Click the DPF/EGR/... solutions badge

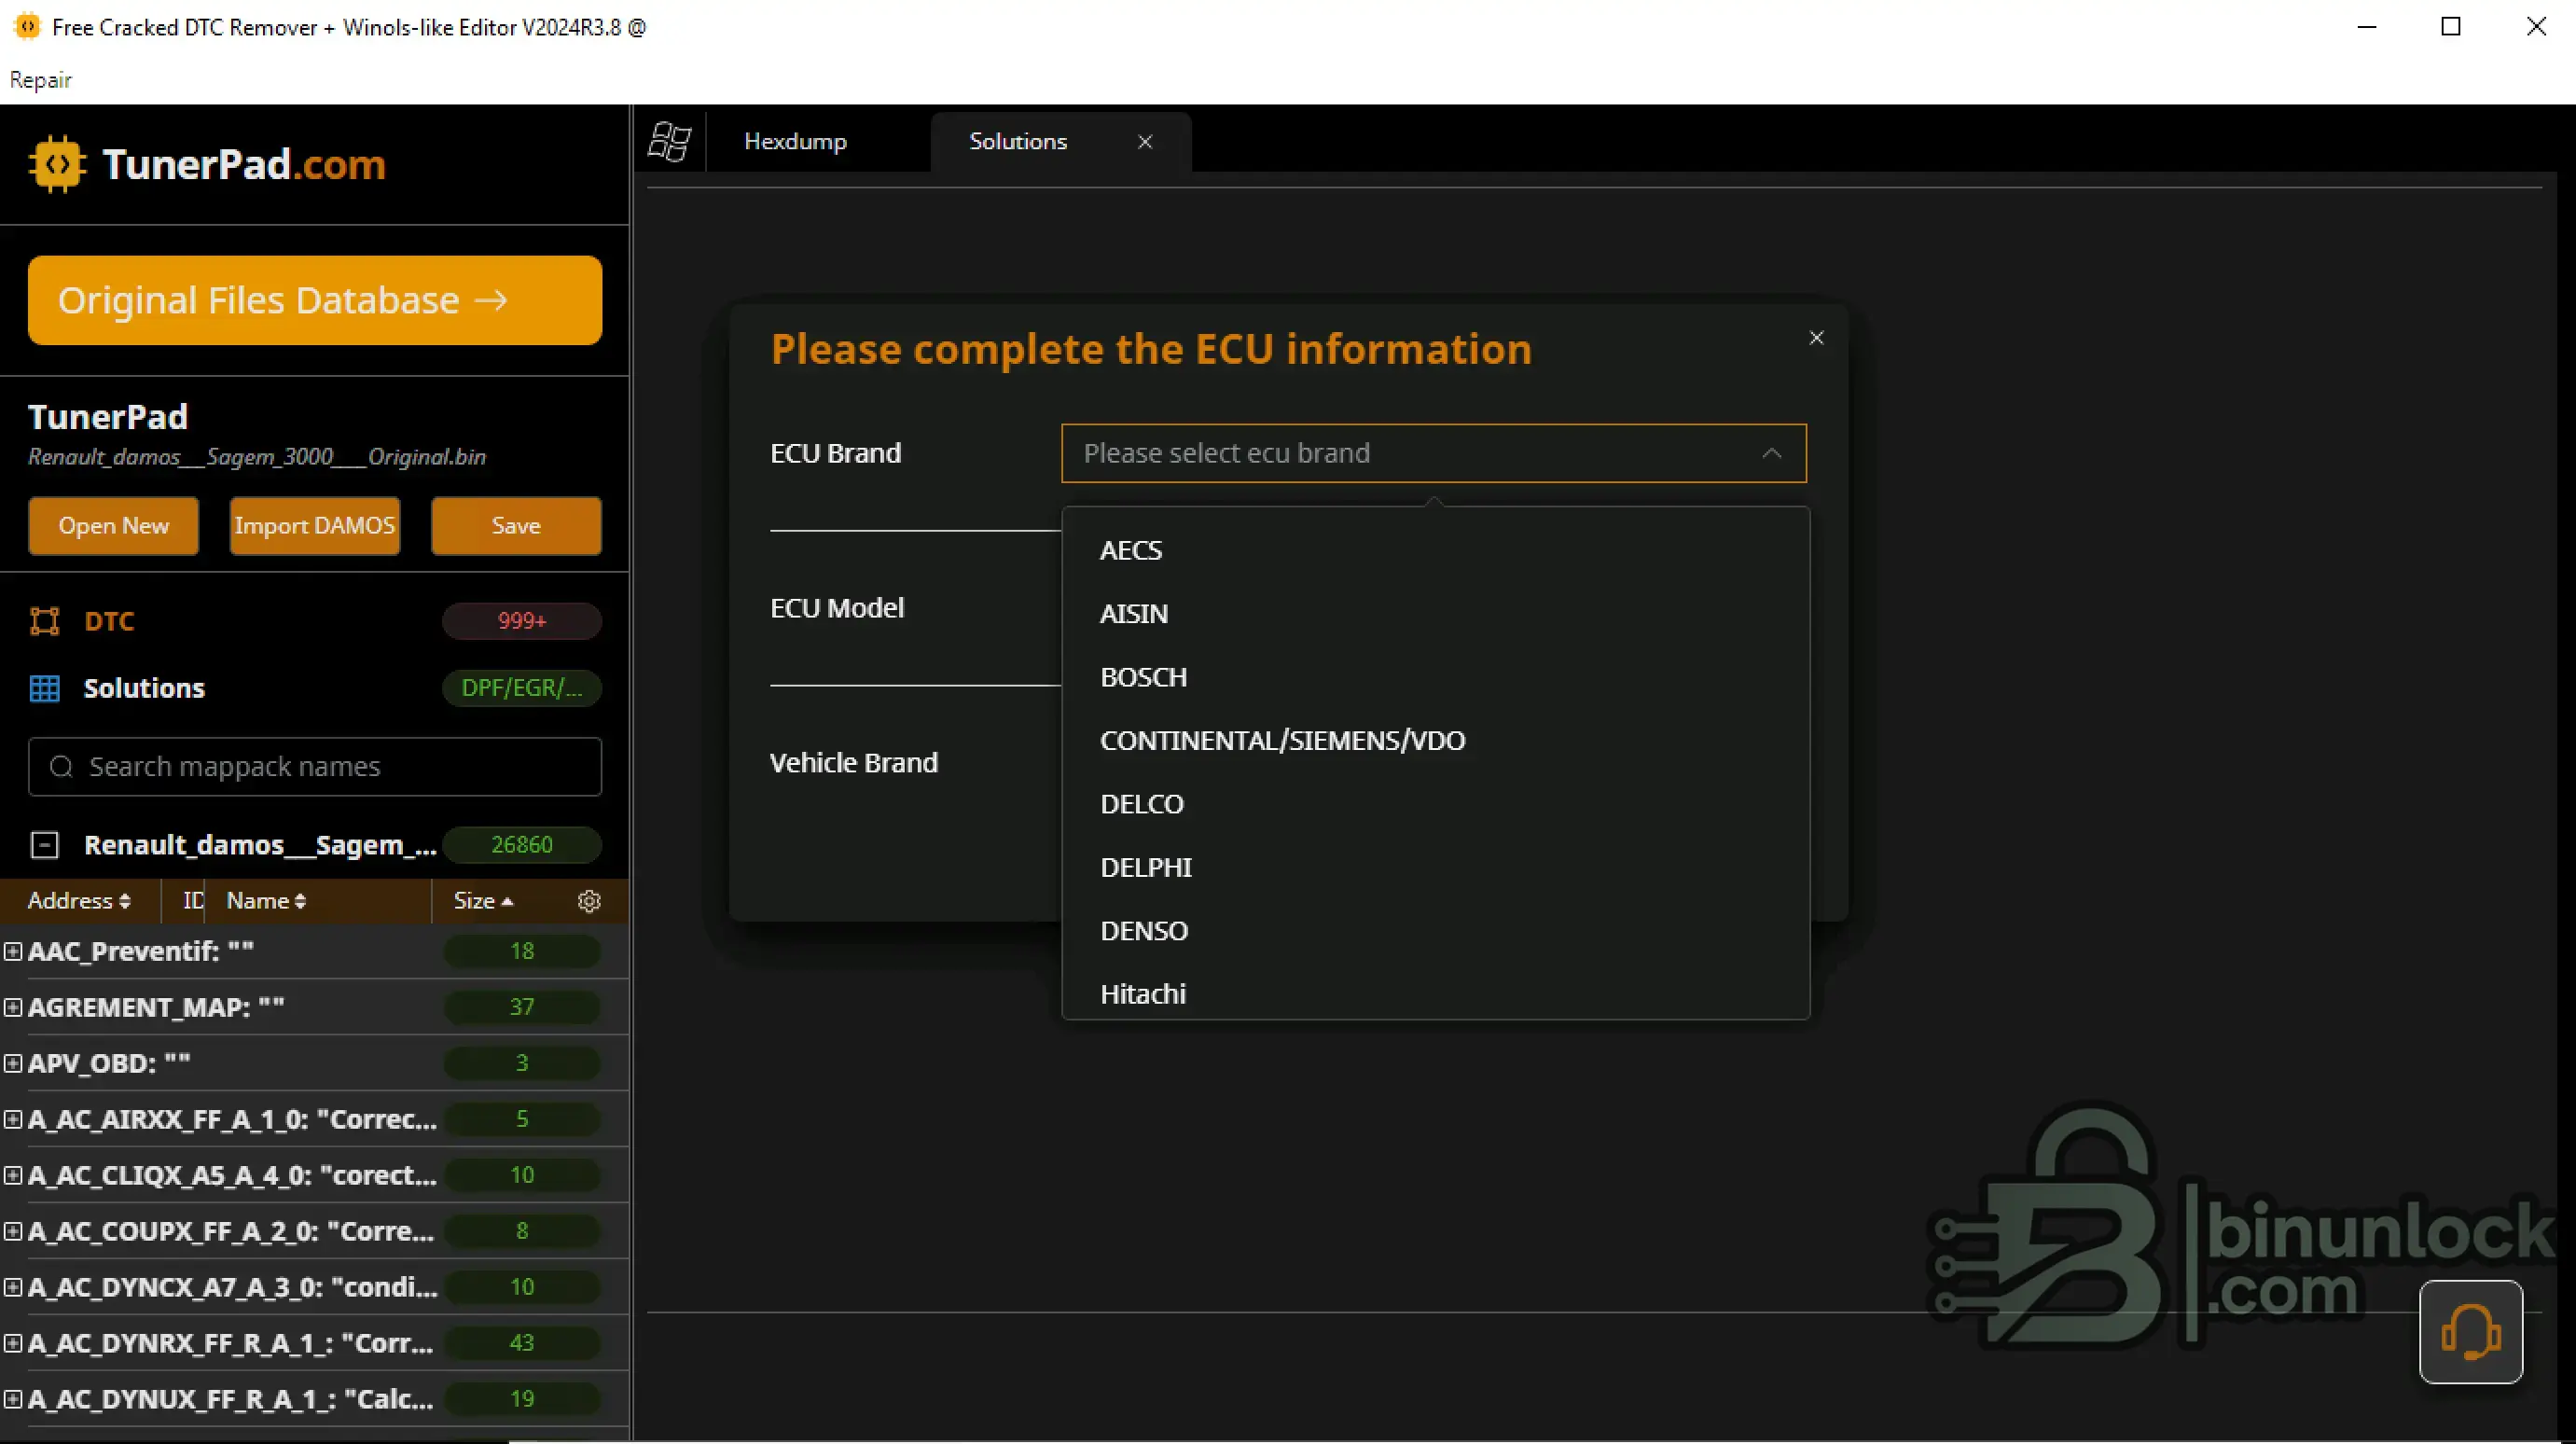(x=522, y=688)
